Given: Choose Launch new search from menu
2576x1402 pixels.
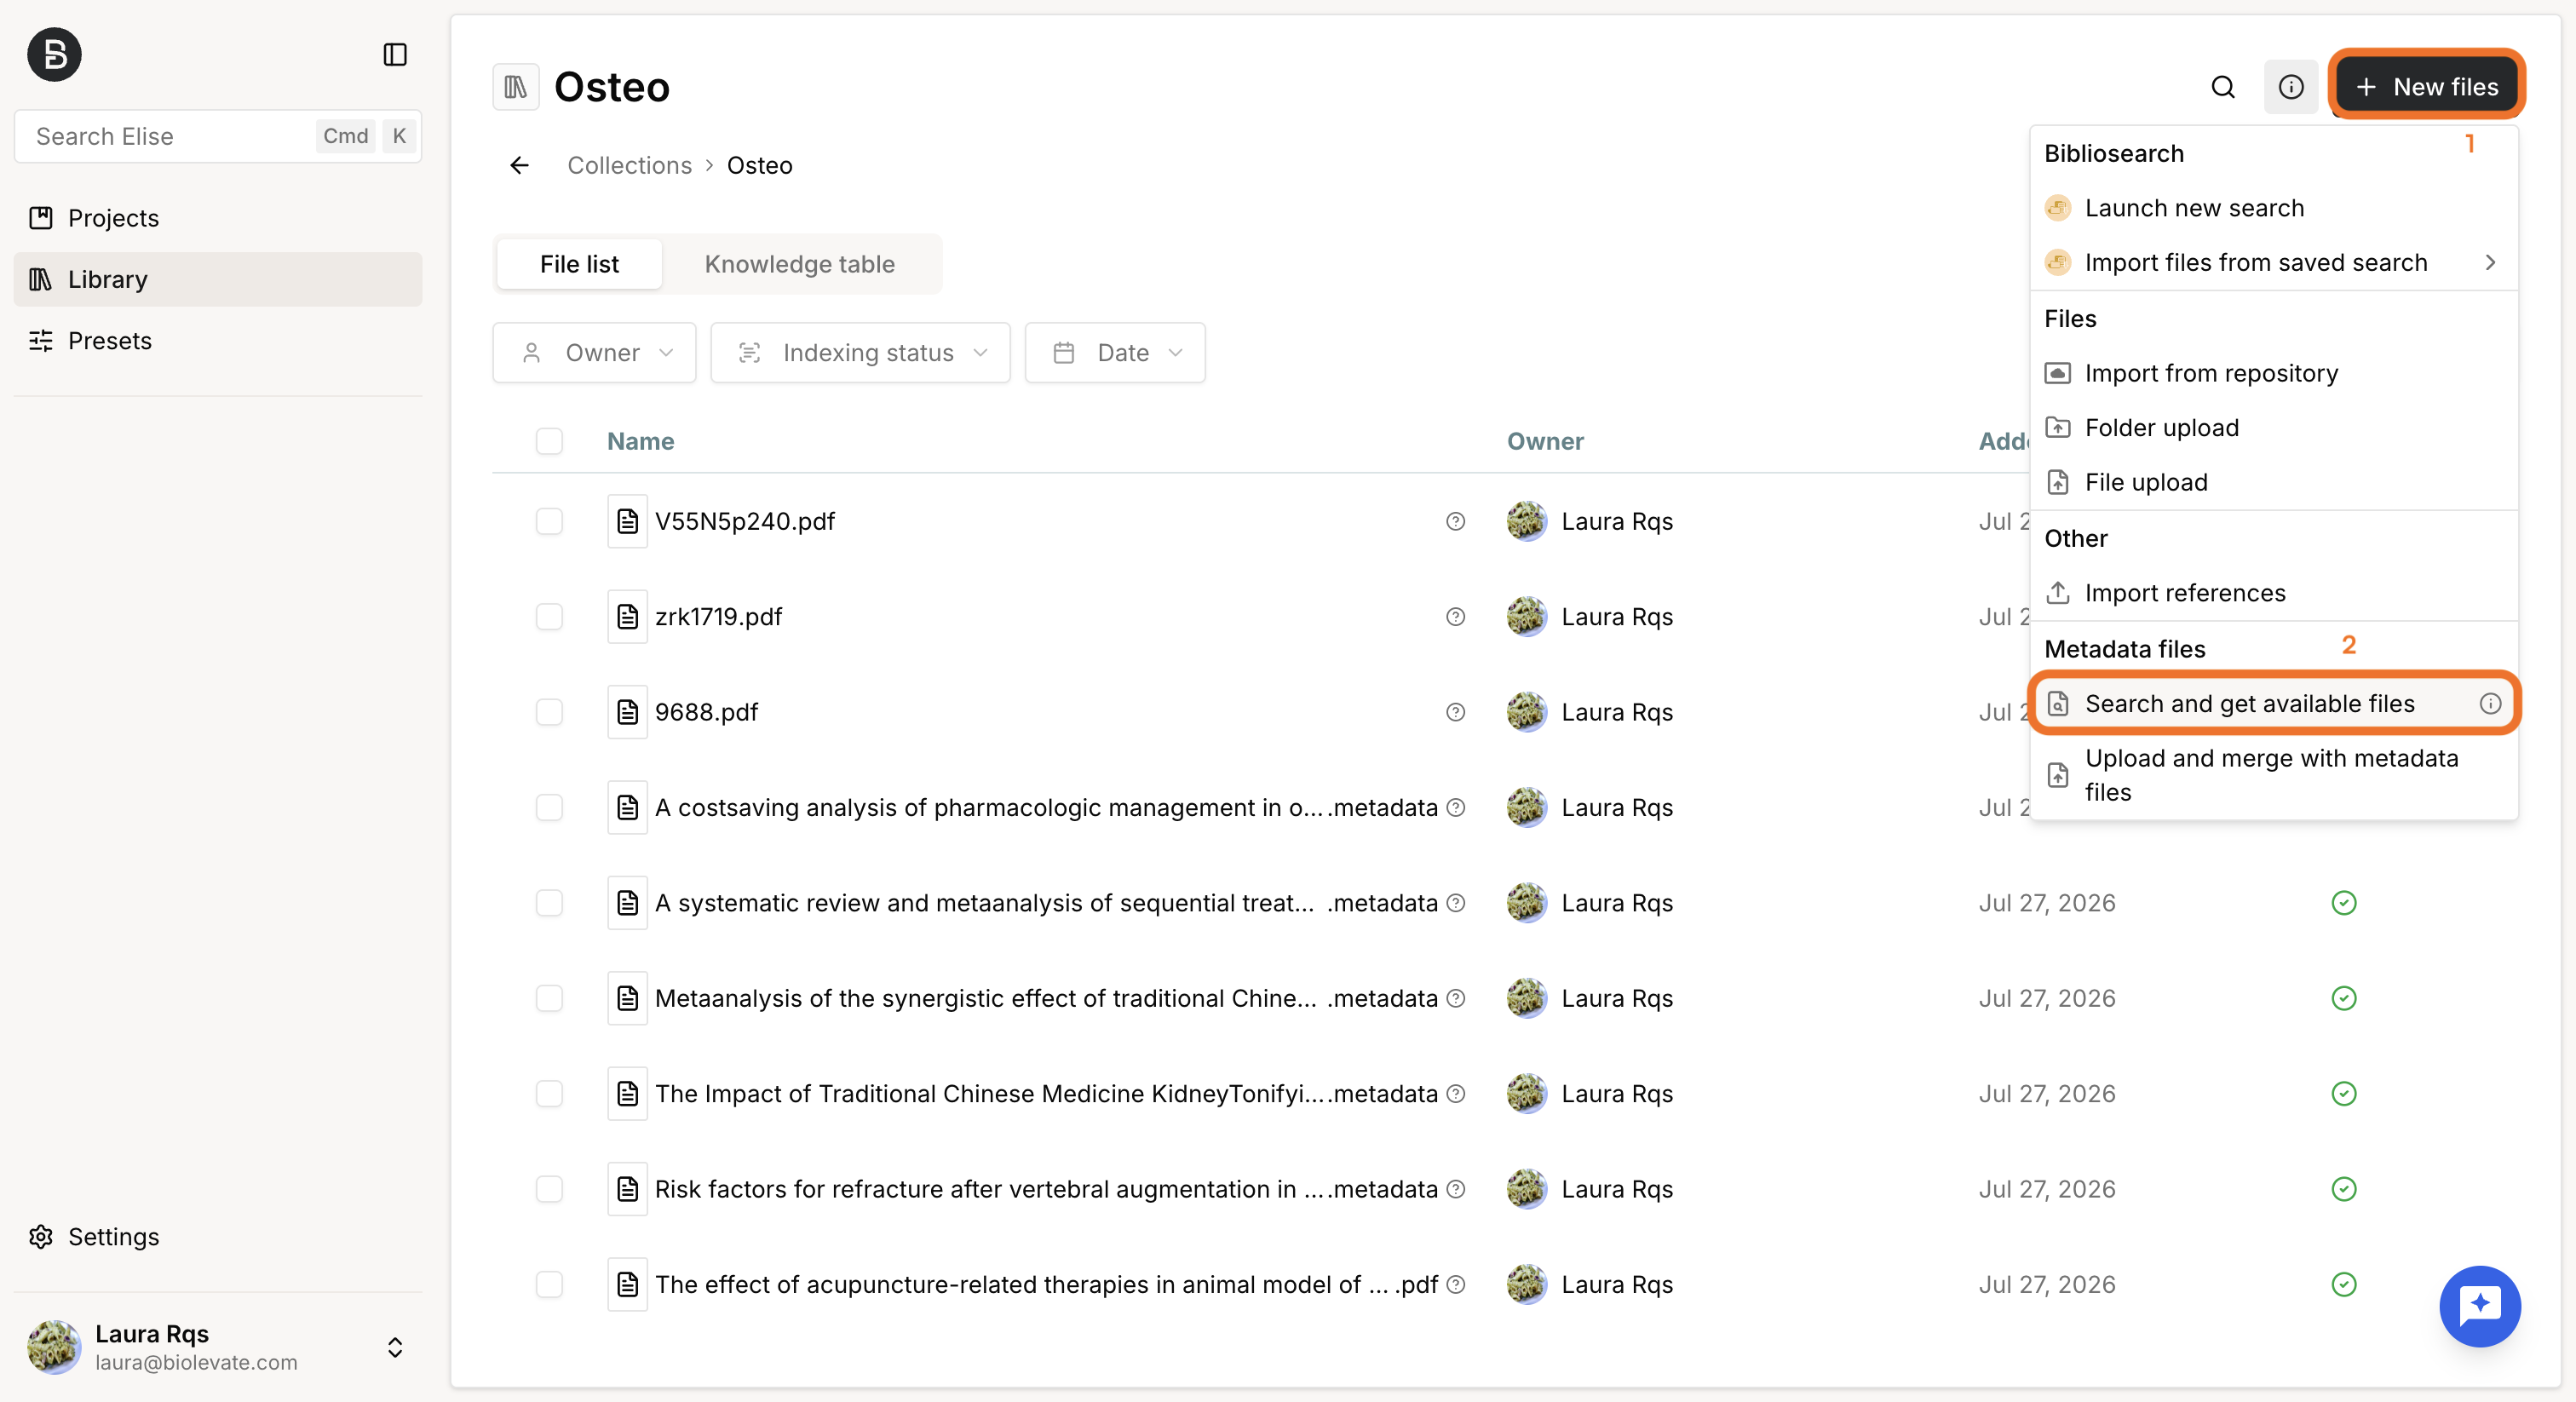Looking at the screenshot, I should [x=2273, y=208].
